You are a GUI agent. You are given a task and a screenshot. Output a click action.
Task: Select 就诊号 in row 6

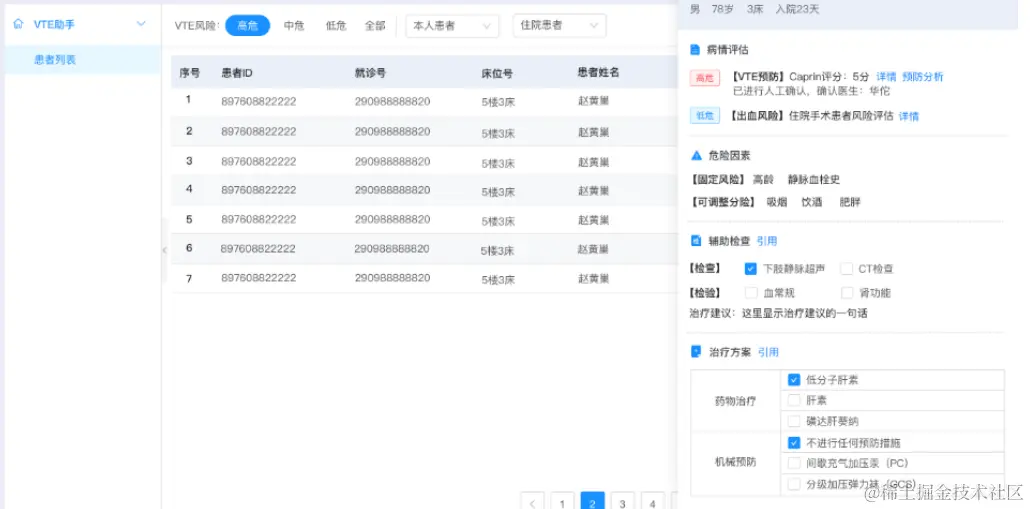point(392,249)
